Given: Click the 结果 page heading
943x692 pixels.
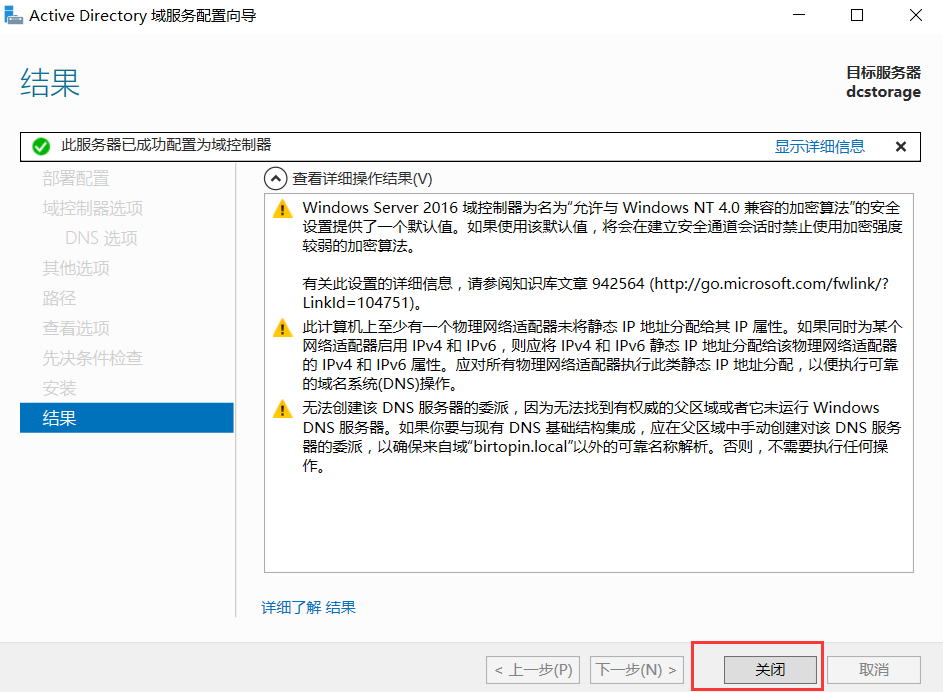Looking at the screenshot, I should point(50,82).
